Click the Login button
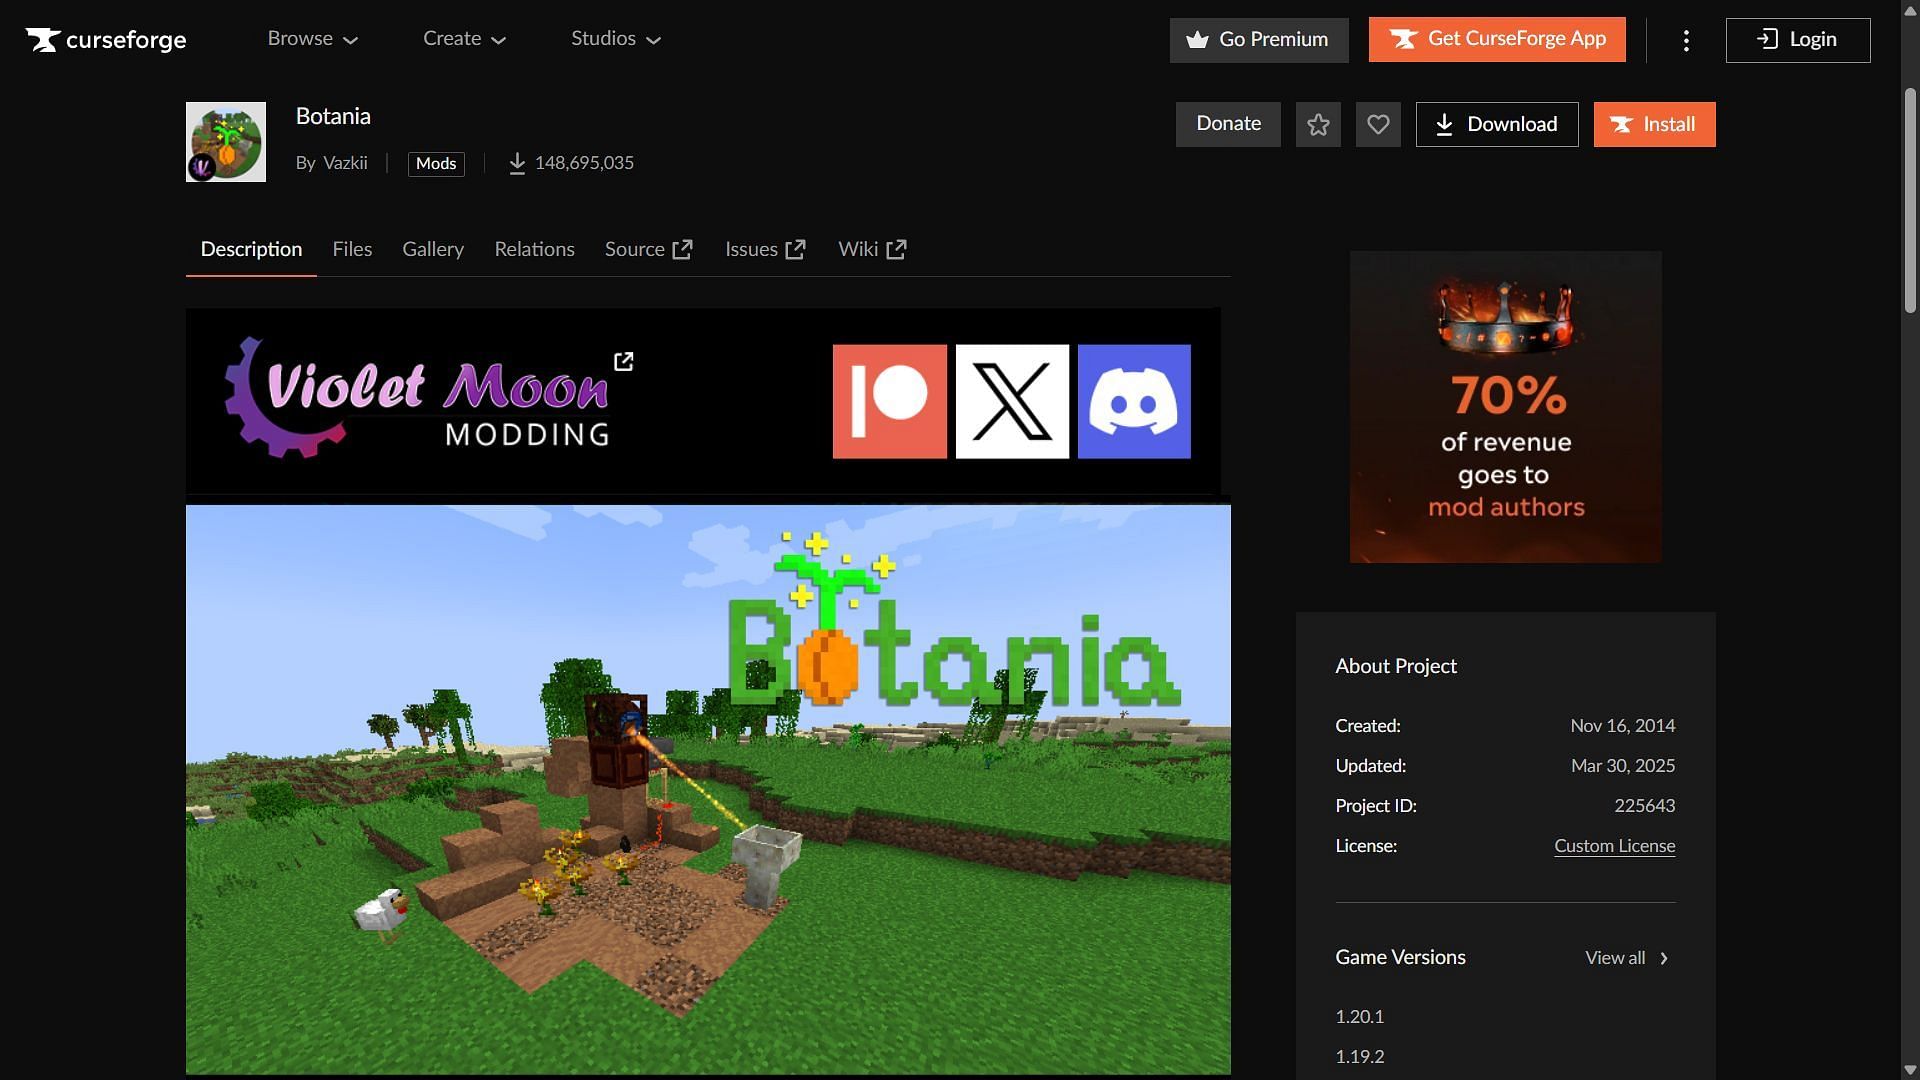 (1797, 40)
